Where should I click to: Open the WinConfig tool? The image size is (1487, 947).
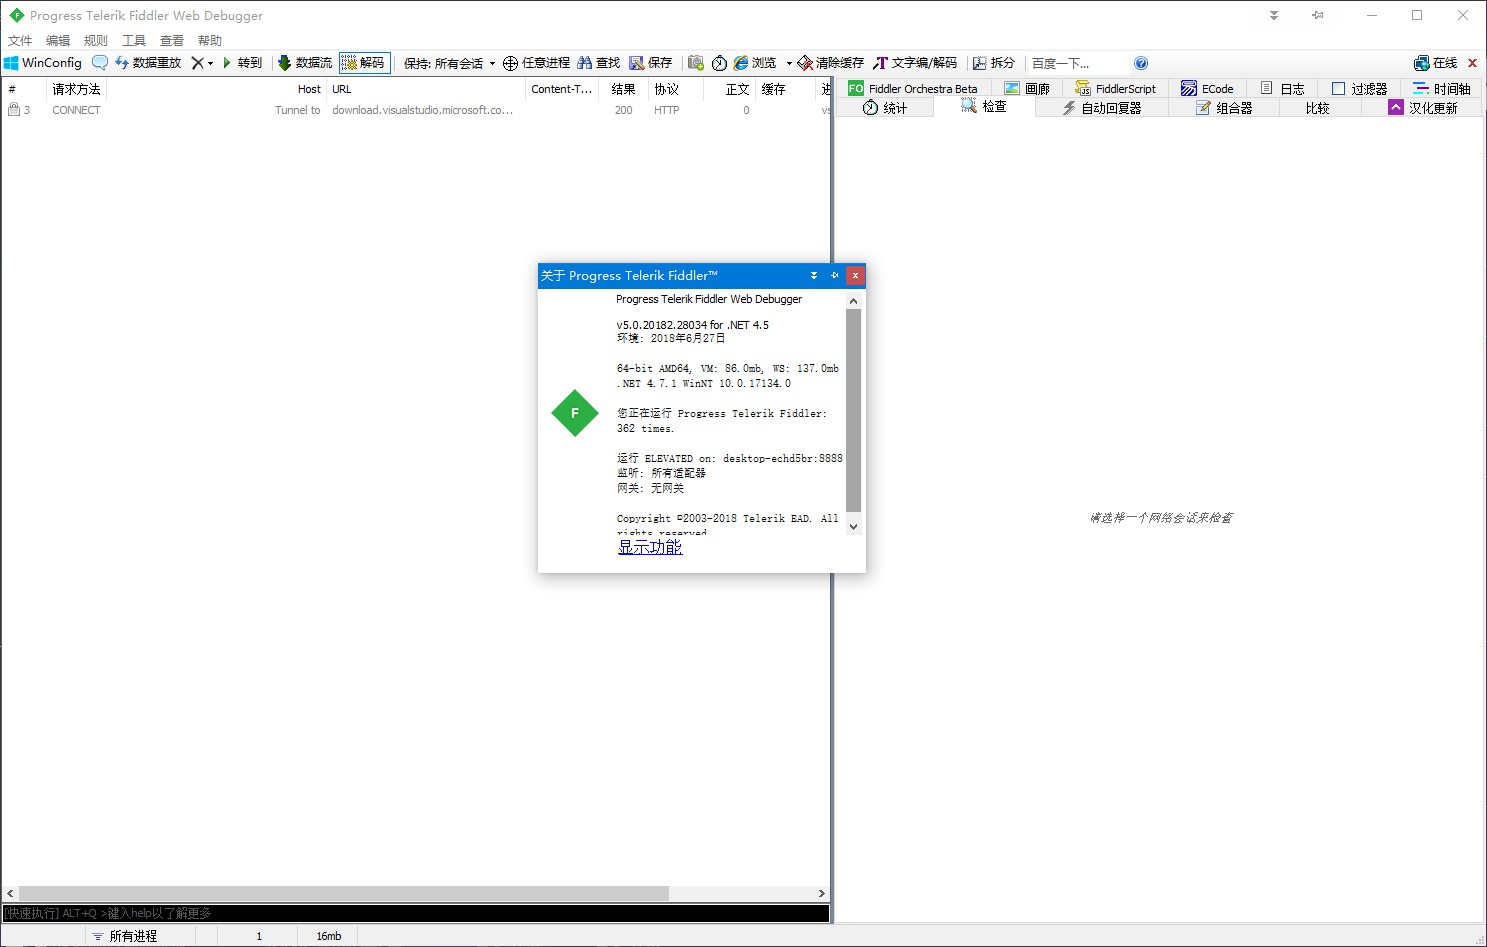pos(43,63)
